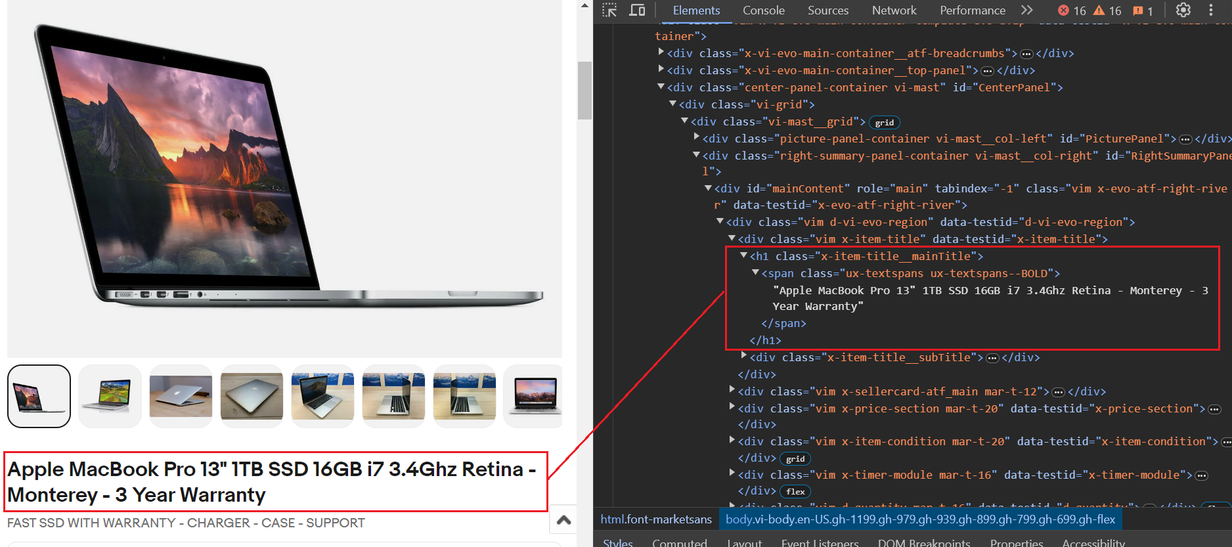Expand the top-panel div node
This screenshot has height=547, width=1232.
[x=661, y=70]
